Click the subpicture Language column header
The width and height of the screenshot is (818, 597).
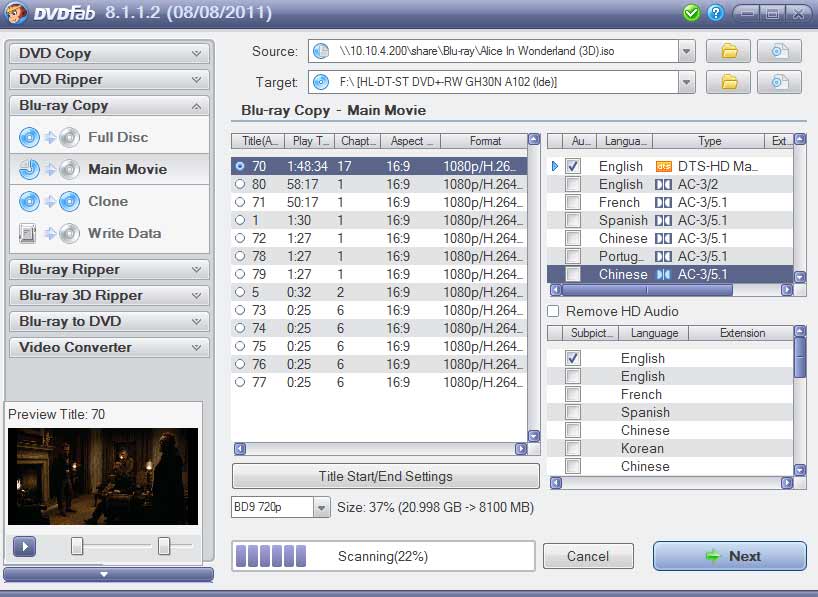click(654, 333)
